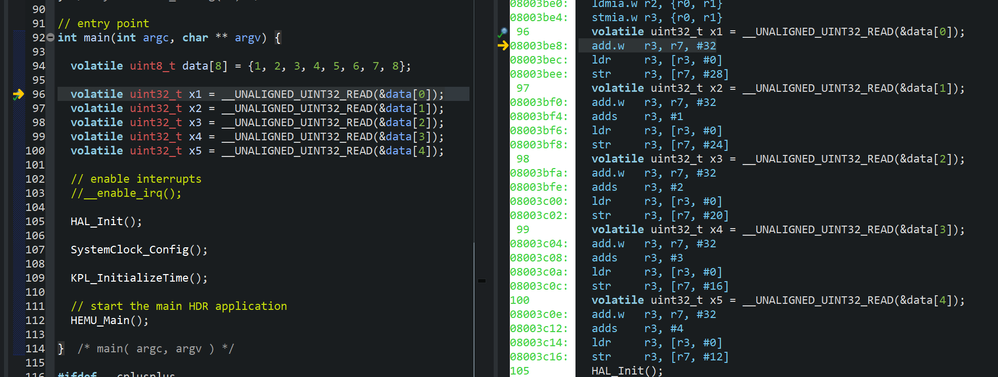Image resolution: width=998 pixels, height=377 pixels.
Task: Click the 'str r3, [r7, #24]' instruction
Action: tap(661, 145)
